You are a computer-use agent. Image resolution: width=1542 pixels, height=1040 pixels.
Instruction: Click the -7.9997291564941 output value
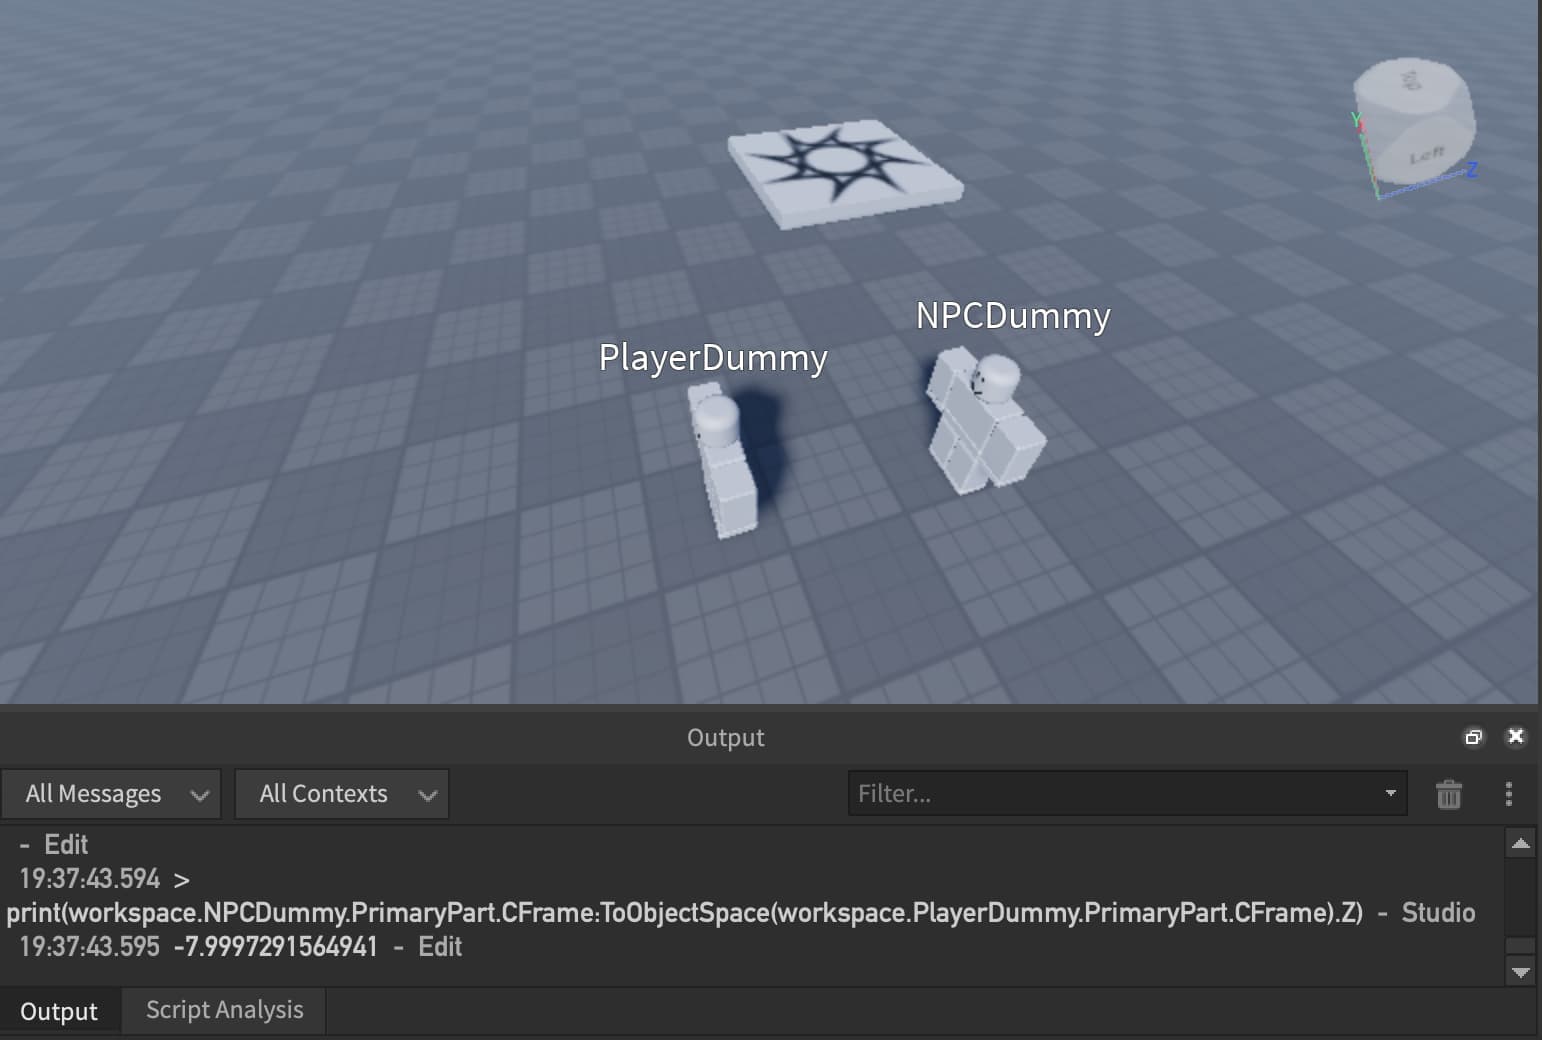[276, 947]
